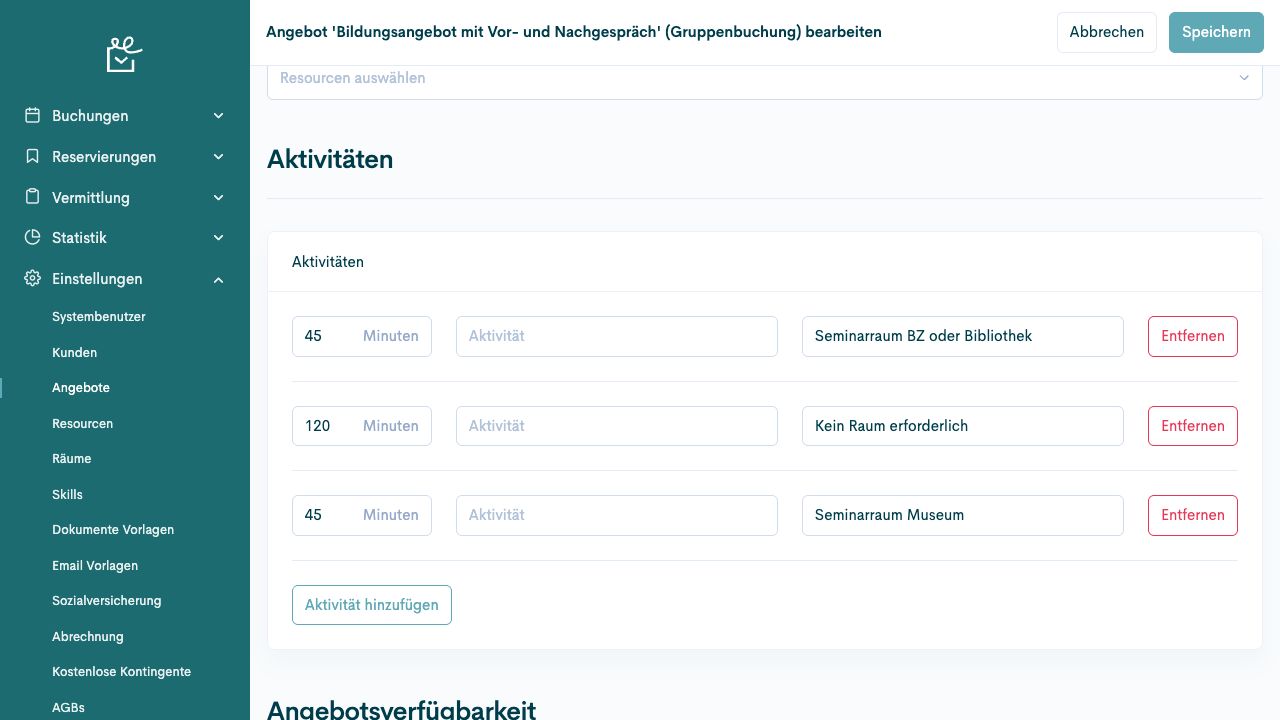Open Abrechnung settings
1280x720 pixels.
pyautogui.click(x=88, y=637)
